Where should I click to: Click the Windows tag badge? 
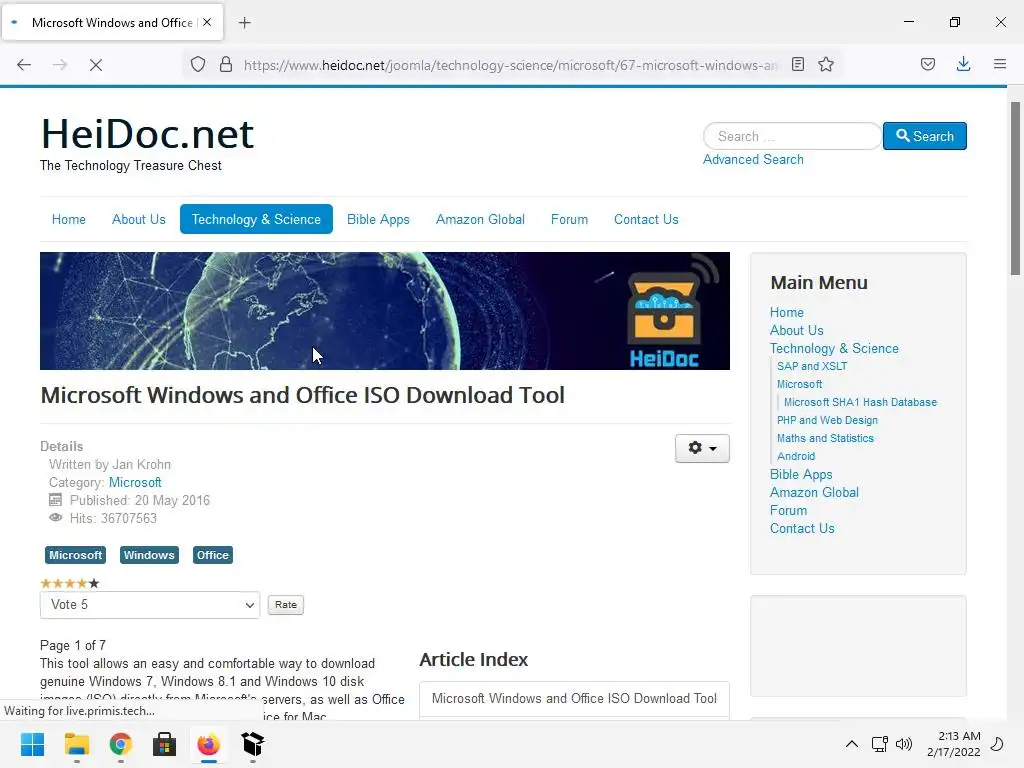click(149, 555)
